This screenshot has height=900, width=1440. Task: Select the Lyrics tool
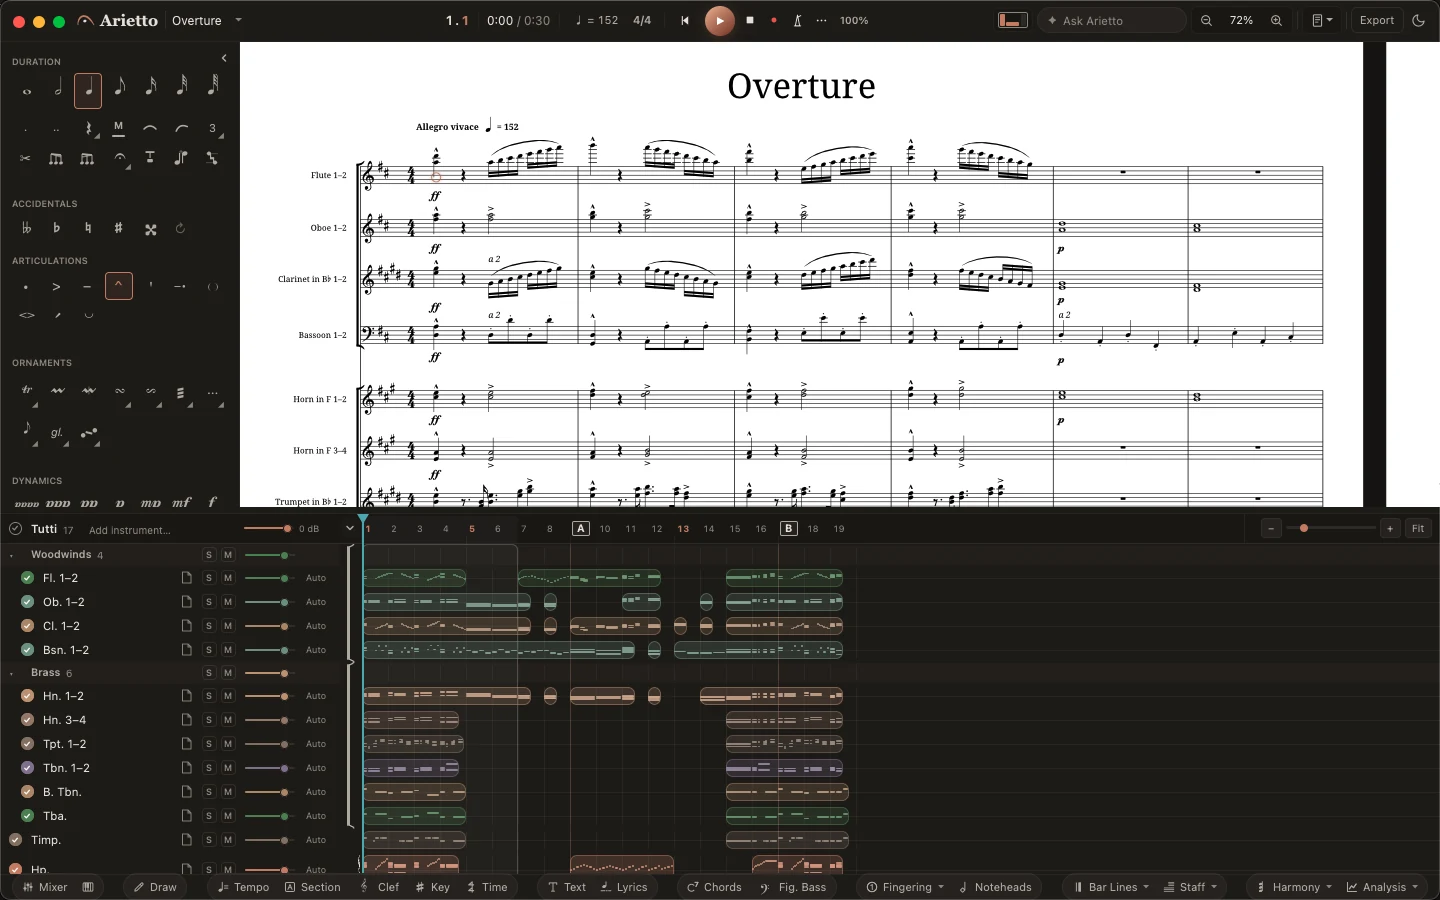click(624, 887)
